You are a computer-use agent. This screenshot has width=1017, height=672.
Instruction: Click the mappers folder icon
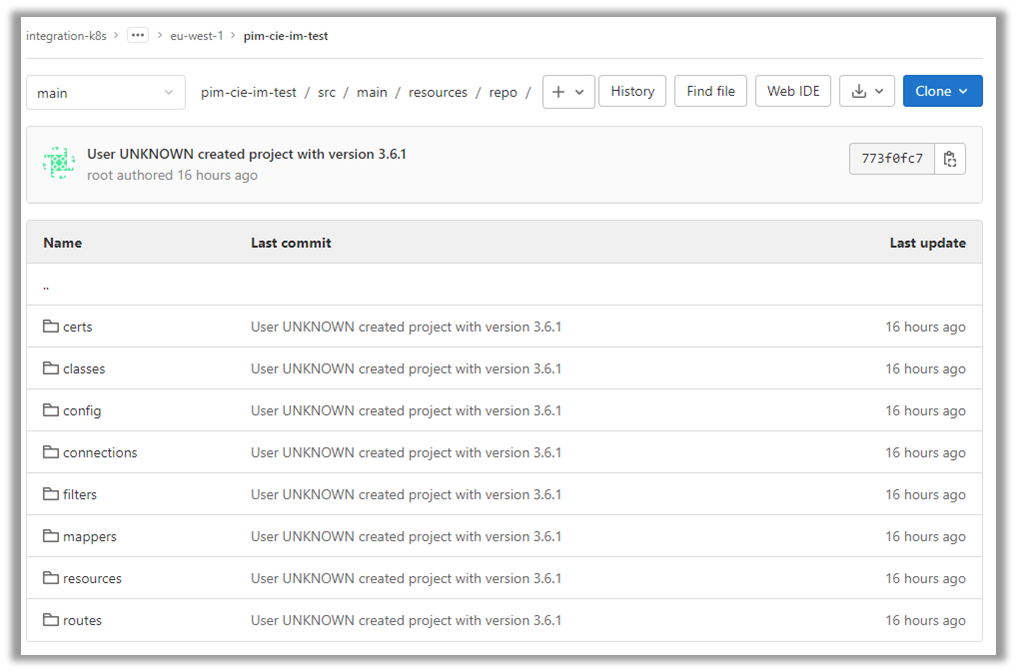pyautogui.click(x=51, y=537)
